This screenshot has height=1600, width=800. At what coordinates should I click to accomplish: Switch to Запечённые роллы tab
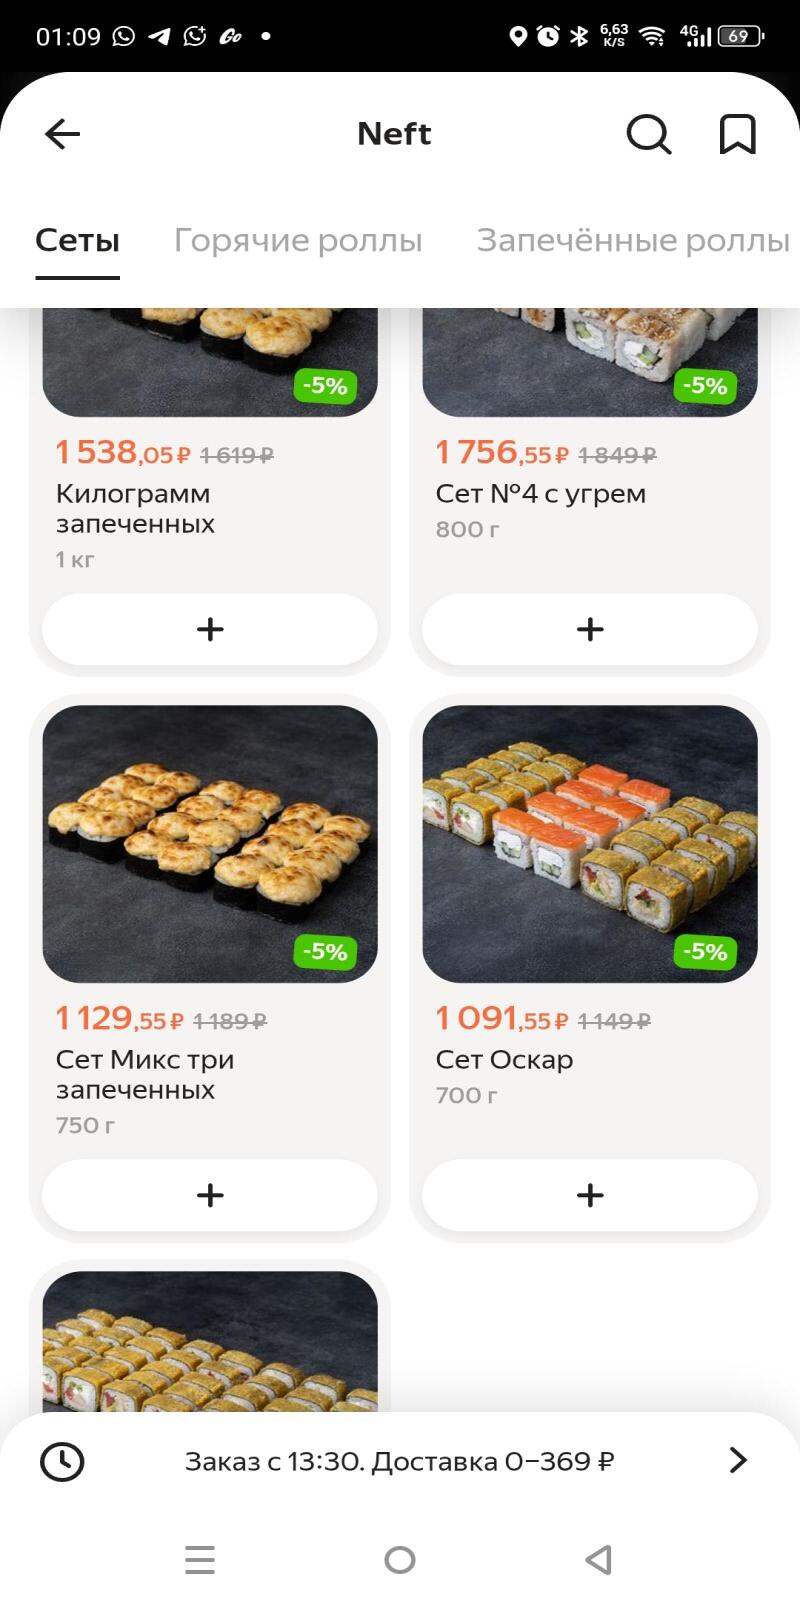point(632,241)
